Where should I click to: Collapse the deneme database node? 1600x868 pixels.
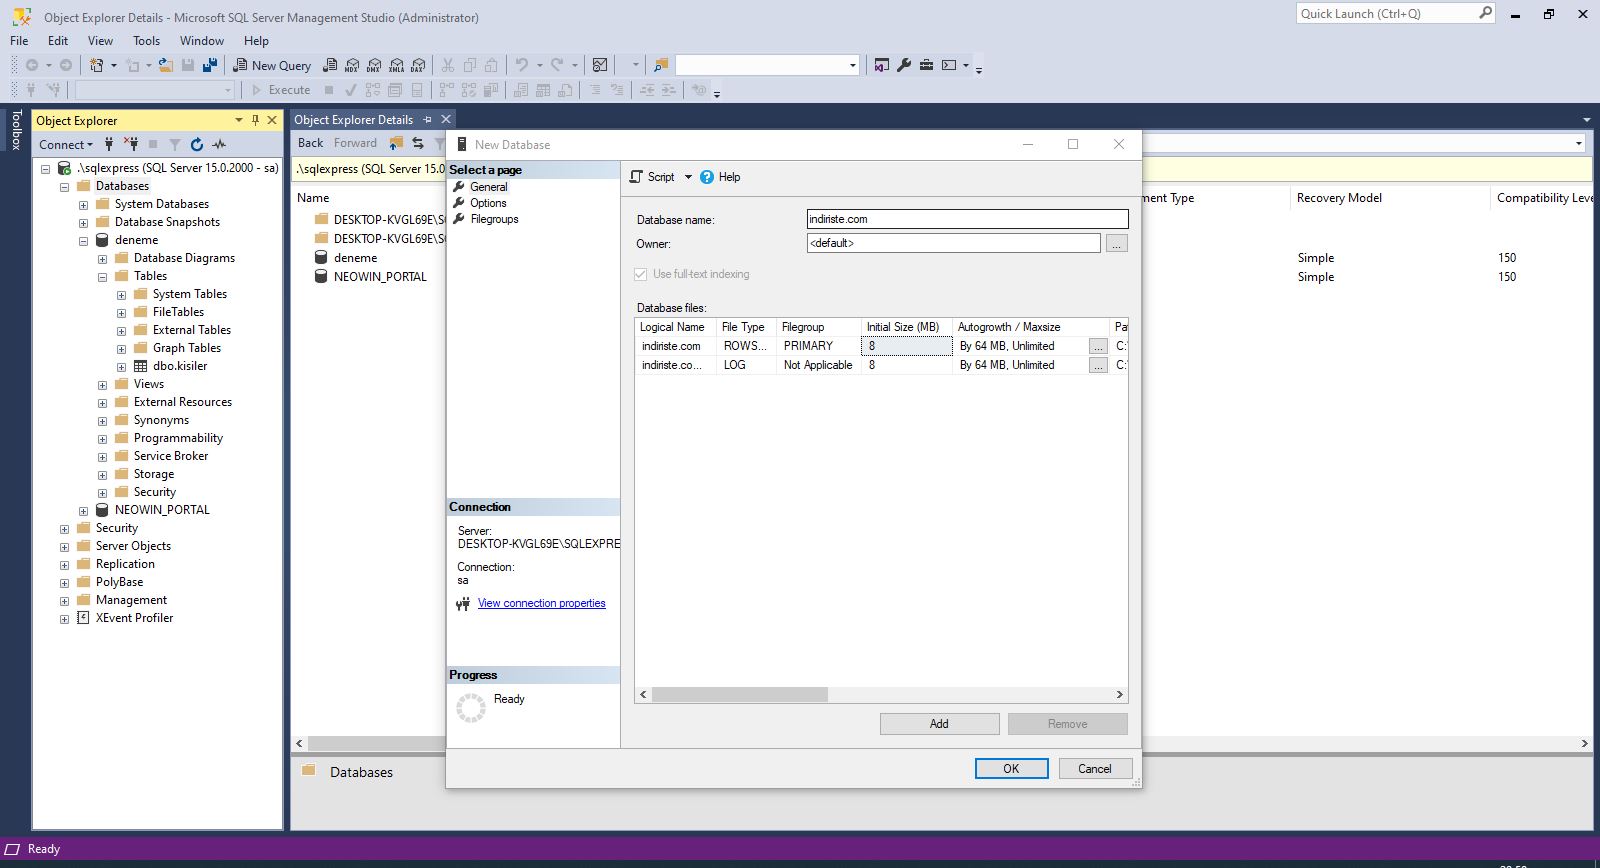83,241
